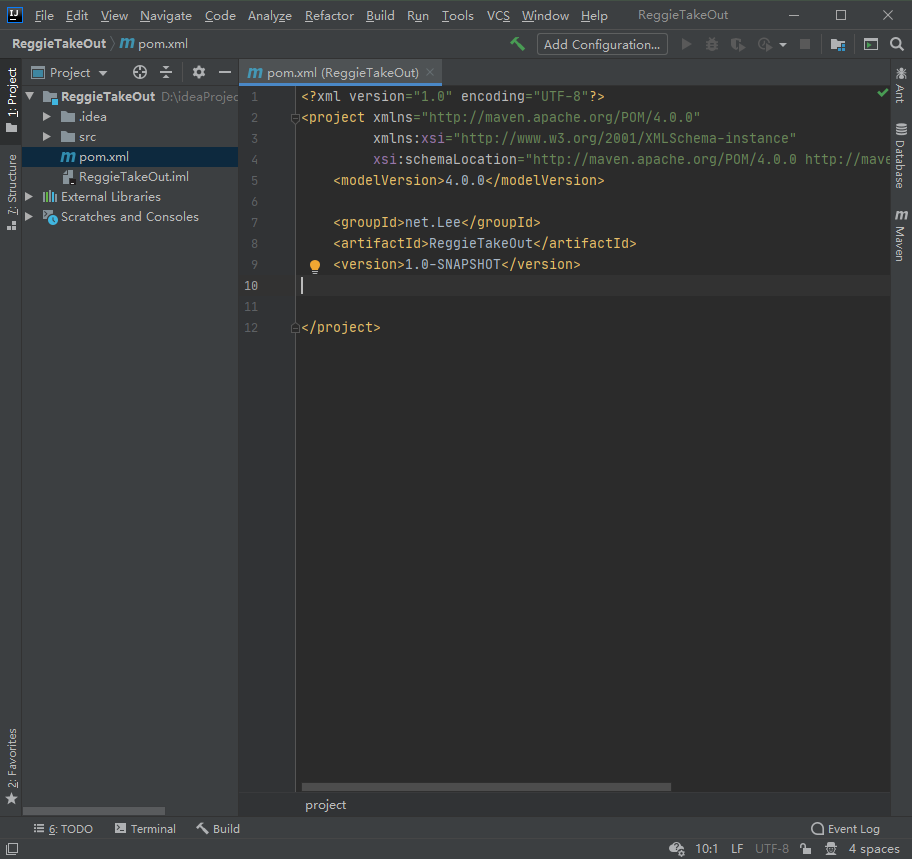912x859 pixels.
Task: Click pom.xml in navigation bar
Action: pyautogui.click(x=154, y=44)
